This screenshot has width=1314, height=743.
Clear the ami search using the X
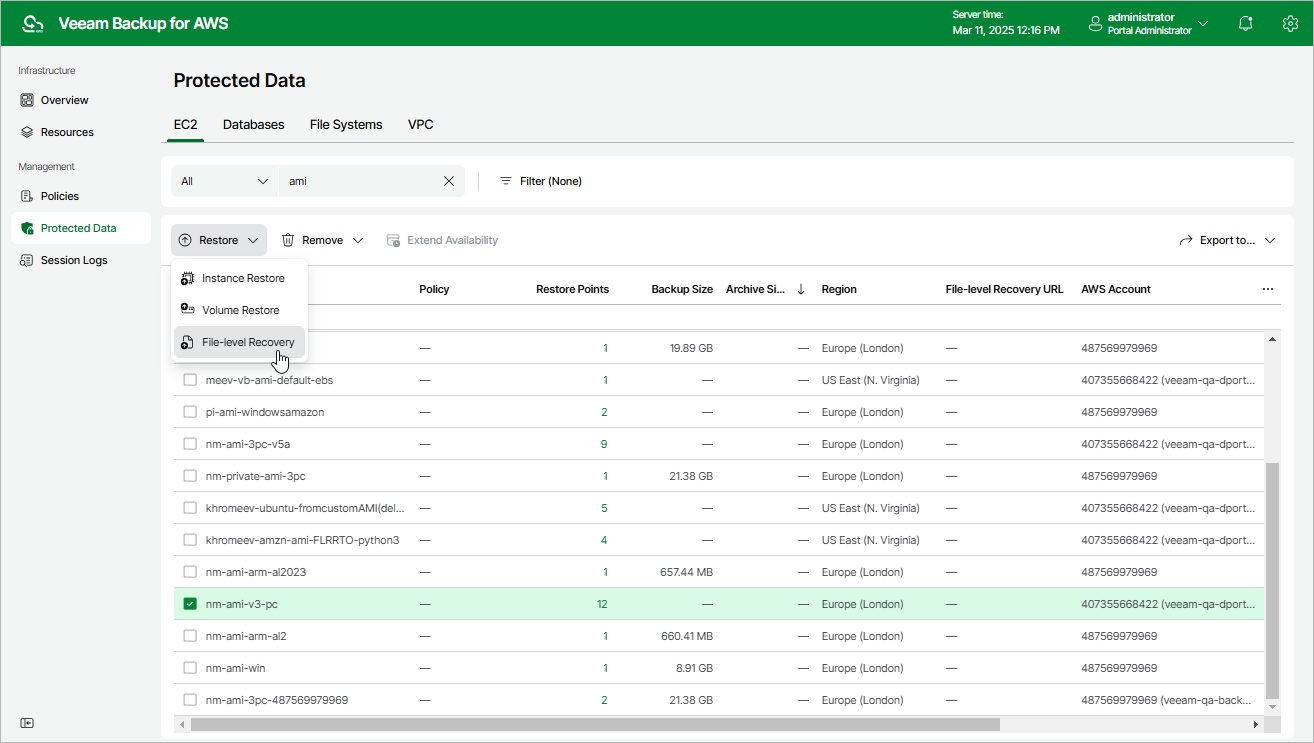(x=449, y=181)
